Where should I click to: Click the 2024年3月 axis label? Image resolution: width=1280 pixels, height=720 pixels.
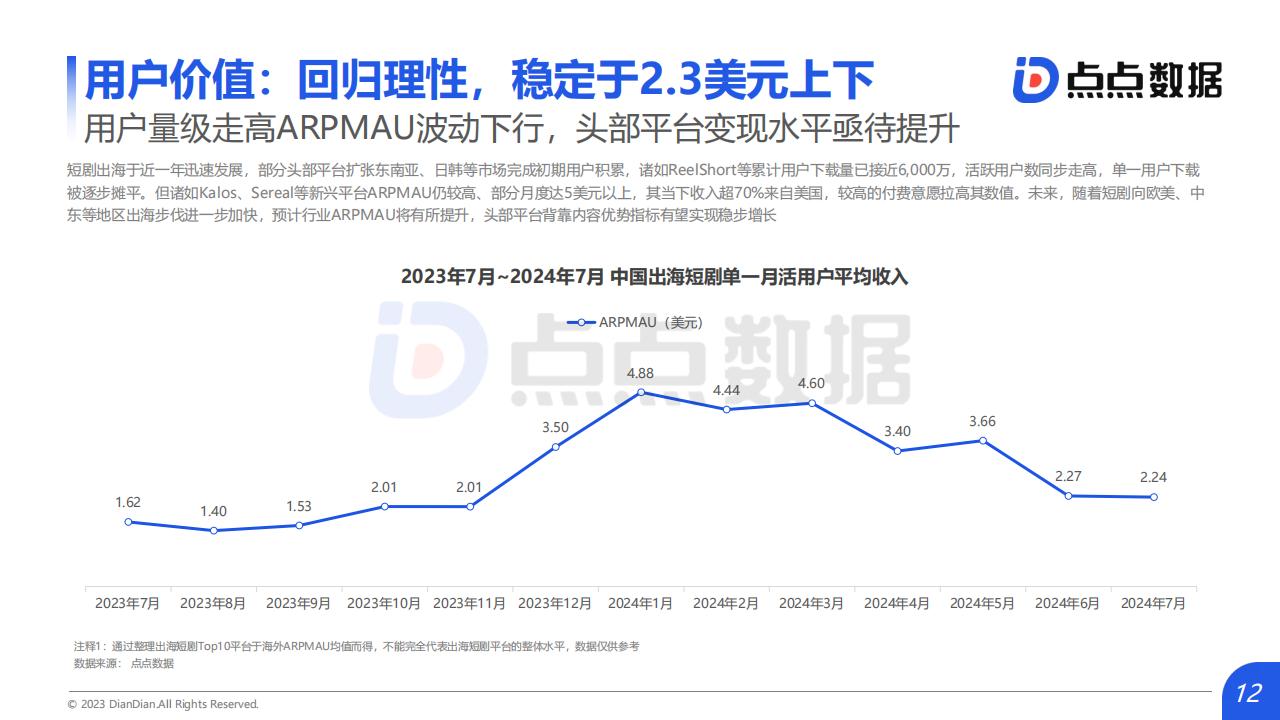[812, 604]
